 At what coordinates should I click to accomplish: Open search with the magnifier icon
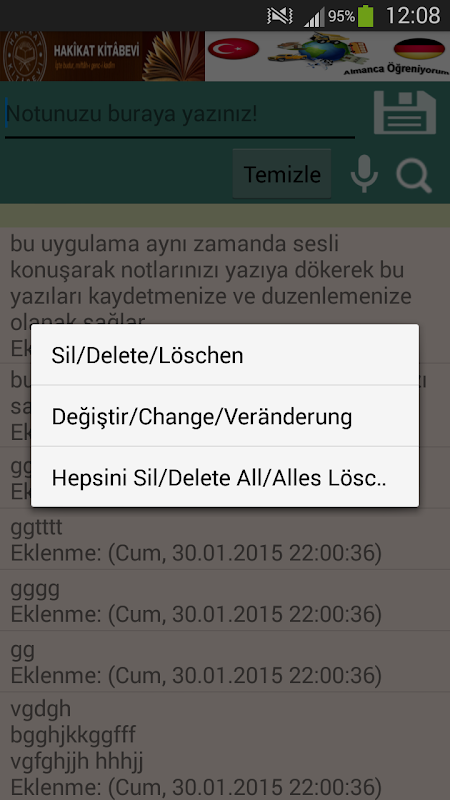tap(414, 176)
